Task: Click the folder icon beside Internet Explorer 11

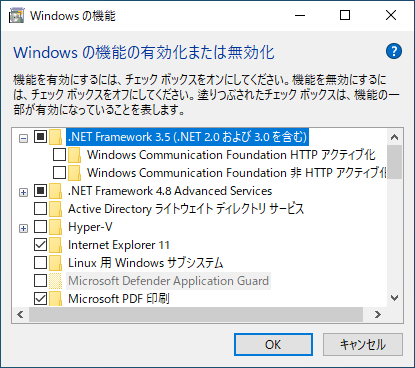Action: point(55,245)
